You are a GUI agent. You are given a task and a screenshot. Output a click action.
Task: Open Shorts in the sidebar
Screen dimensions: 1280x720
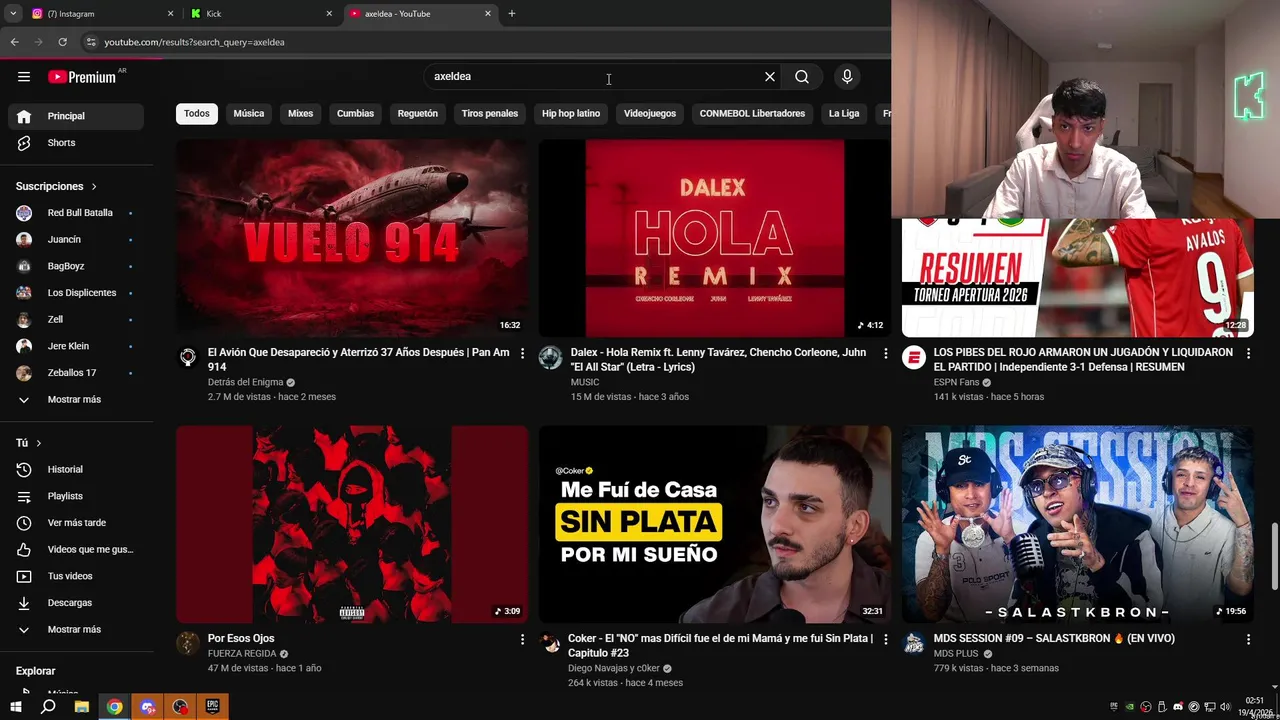76,143
